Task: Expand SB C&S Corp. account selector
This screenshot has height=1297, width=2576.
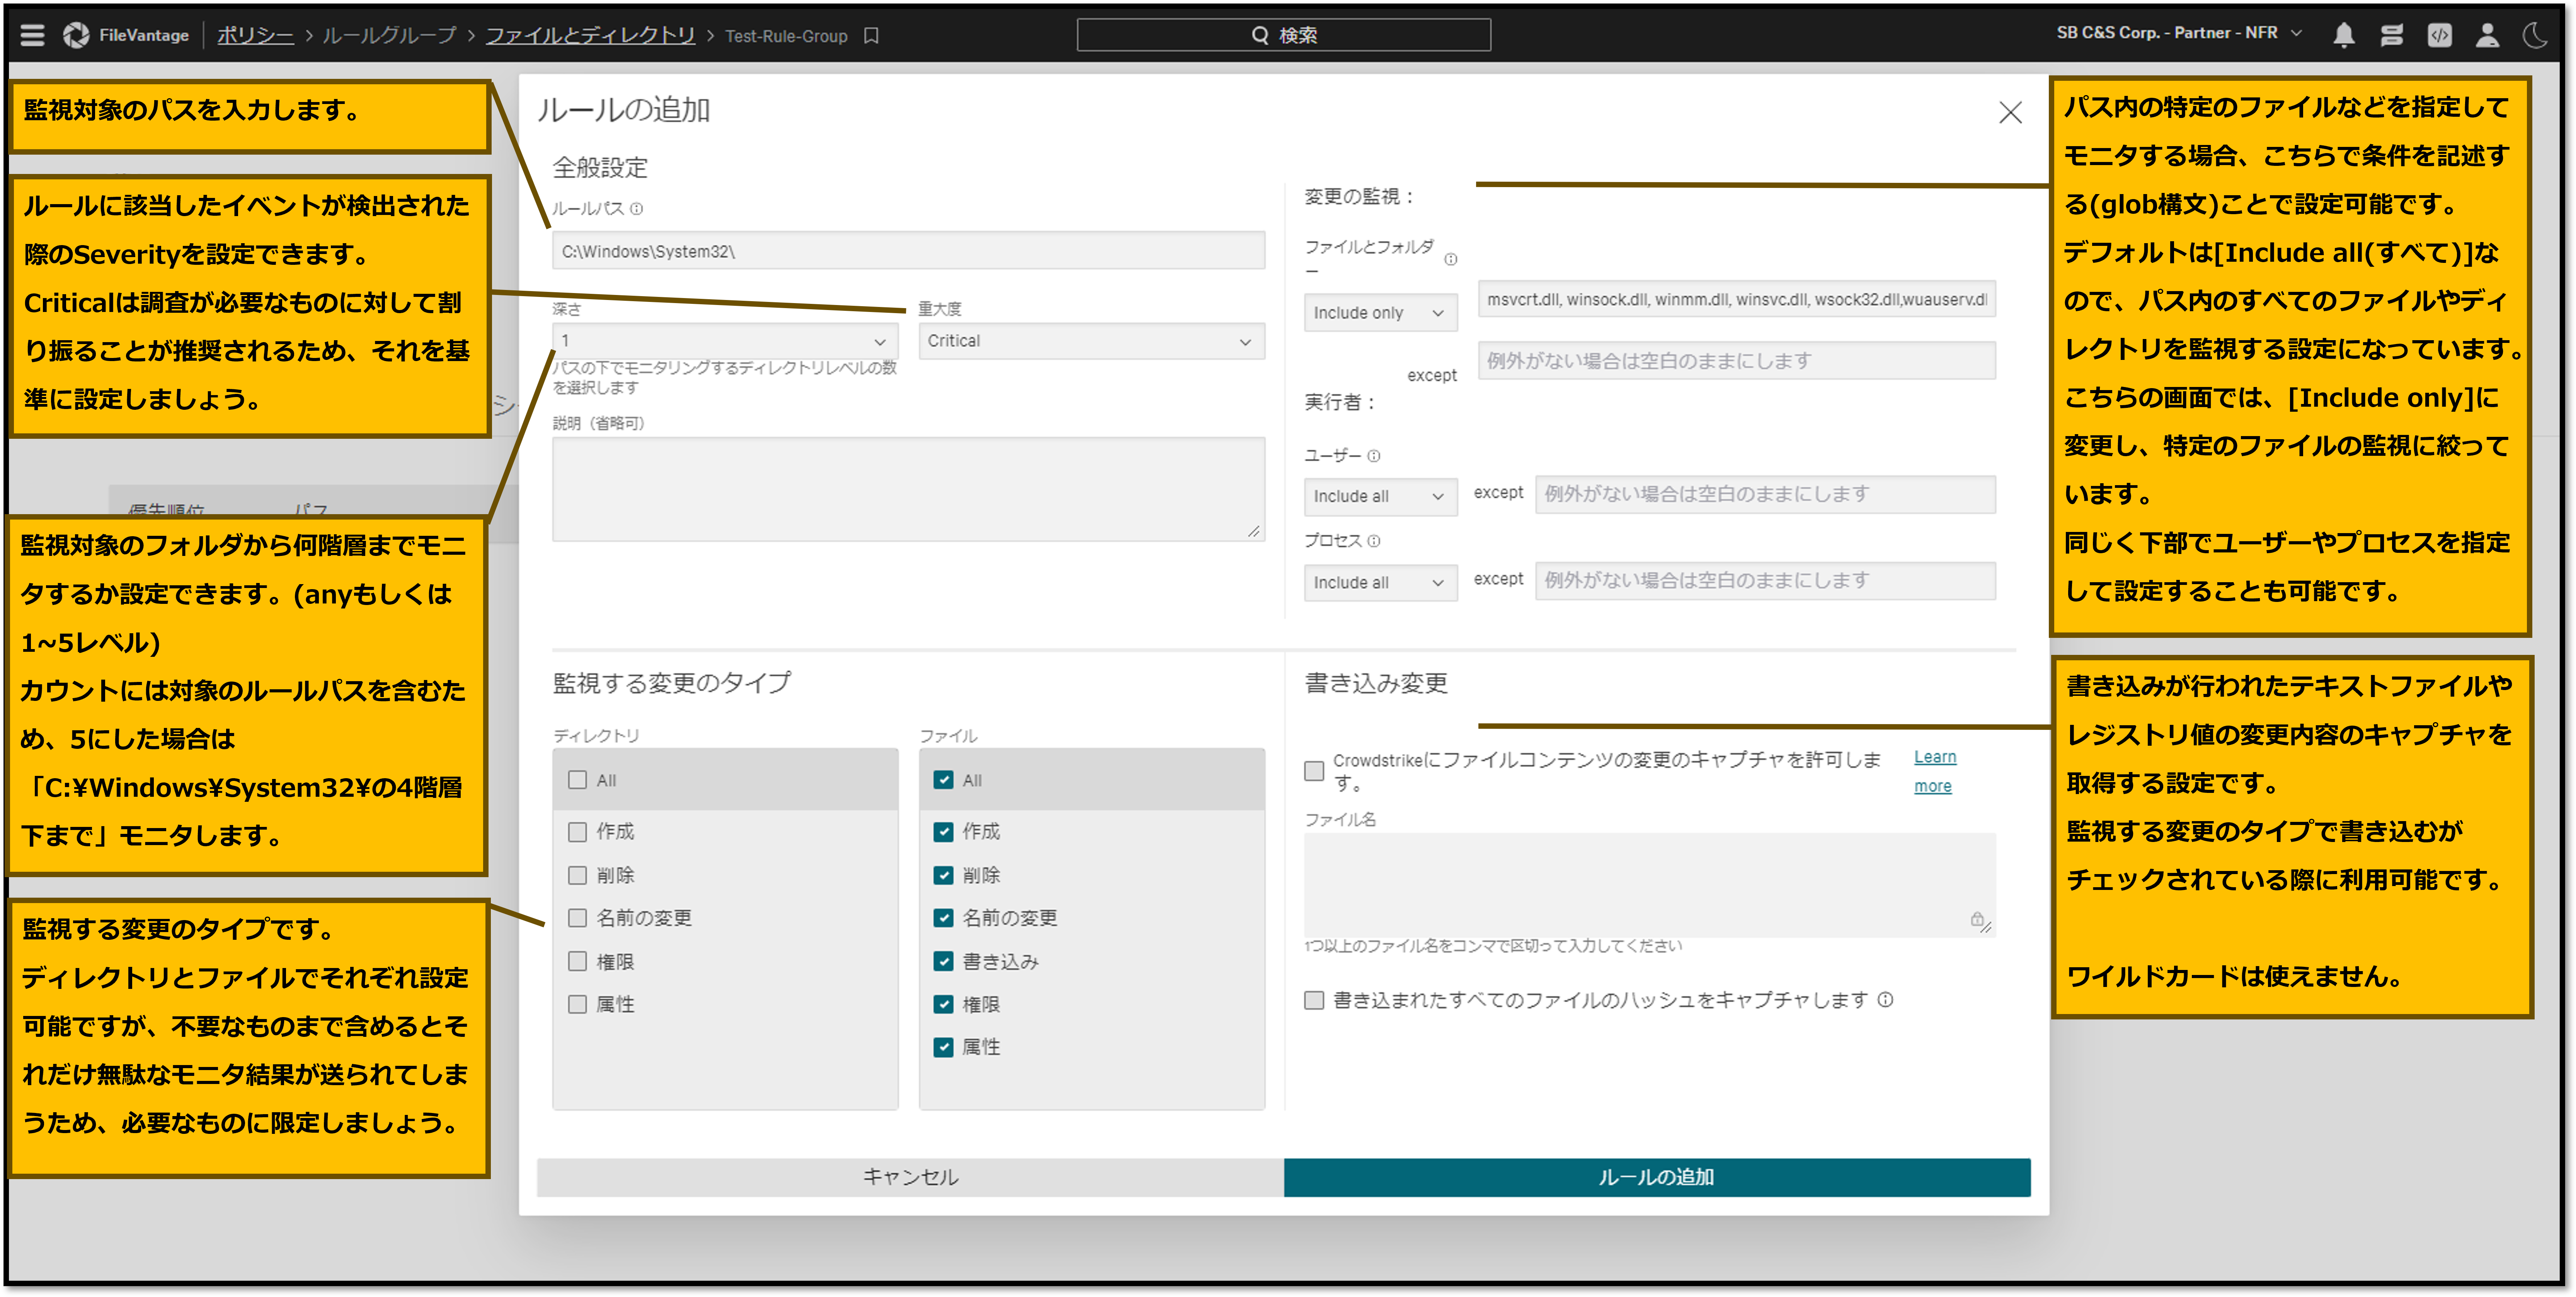Action: click(2179, 33)
